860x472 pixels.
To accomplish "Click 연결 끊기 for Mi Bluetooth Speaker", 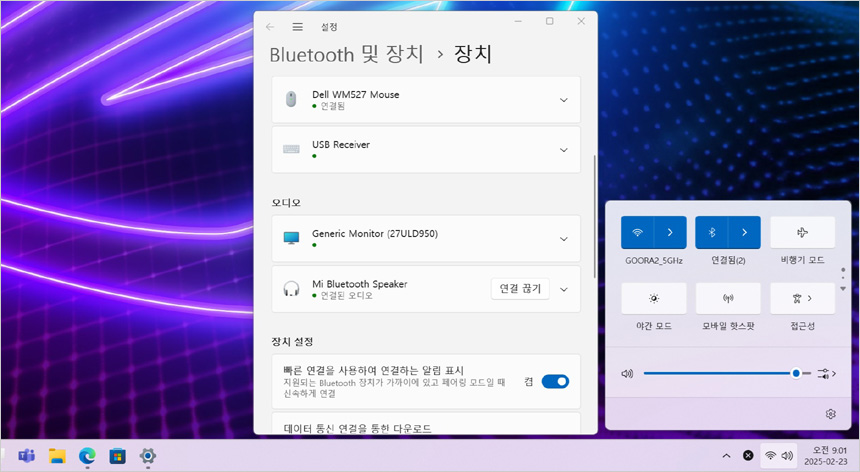I will point(520,289).
